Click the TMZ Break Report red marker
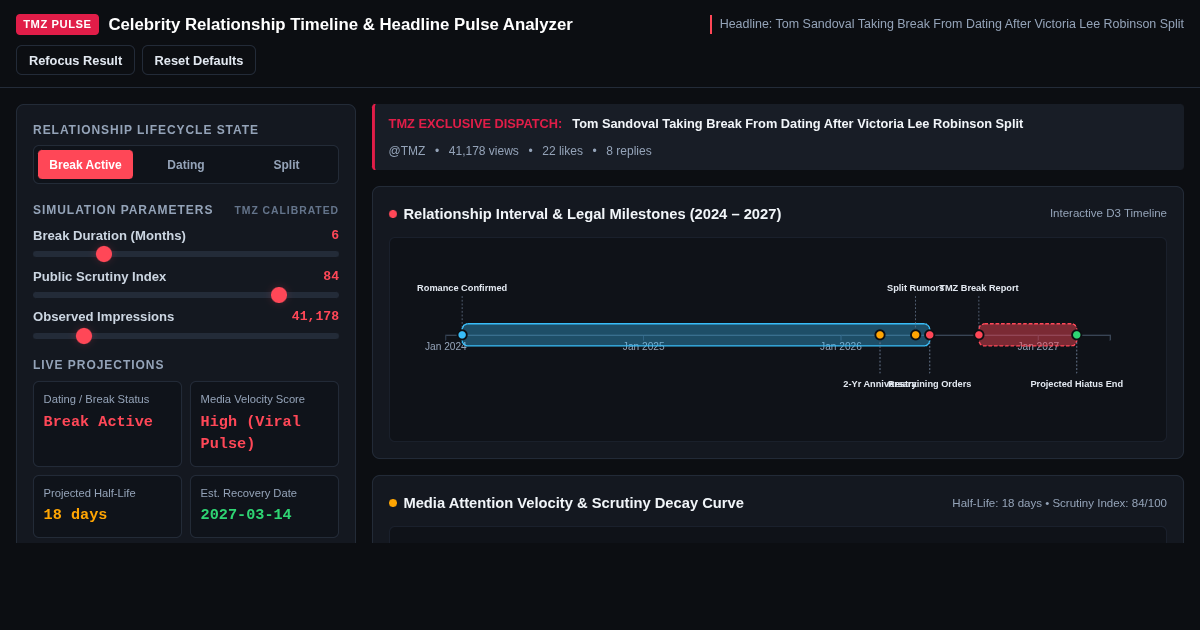1200x630 pixels. [979, 335]
